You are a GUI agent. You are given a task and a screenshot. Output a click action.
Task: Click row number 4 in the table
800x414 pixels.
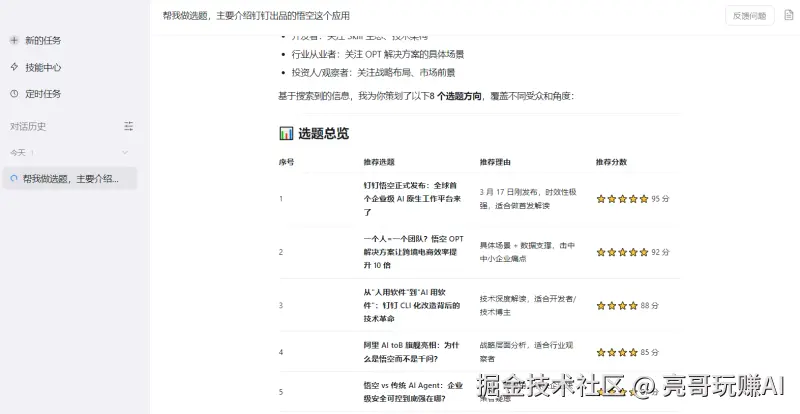tap(281, 352)
